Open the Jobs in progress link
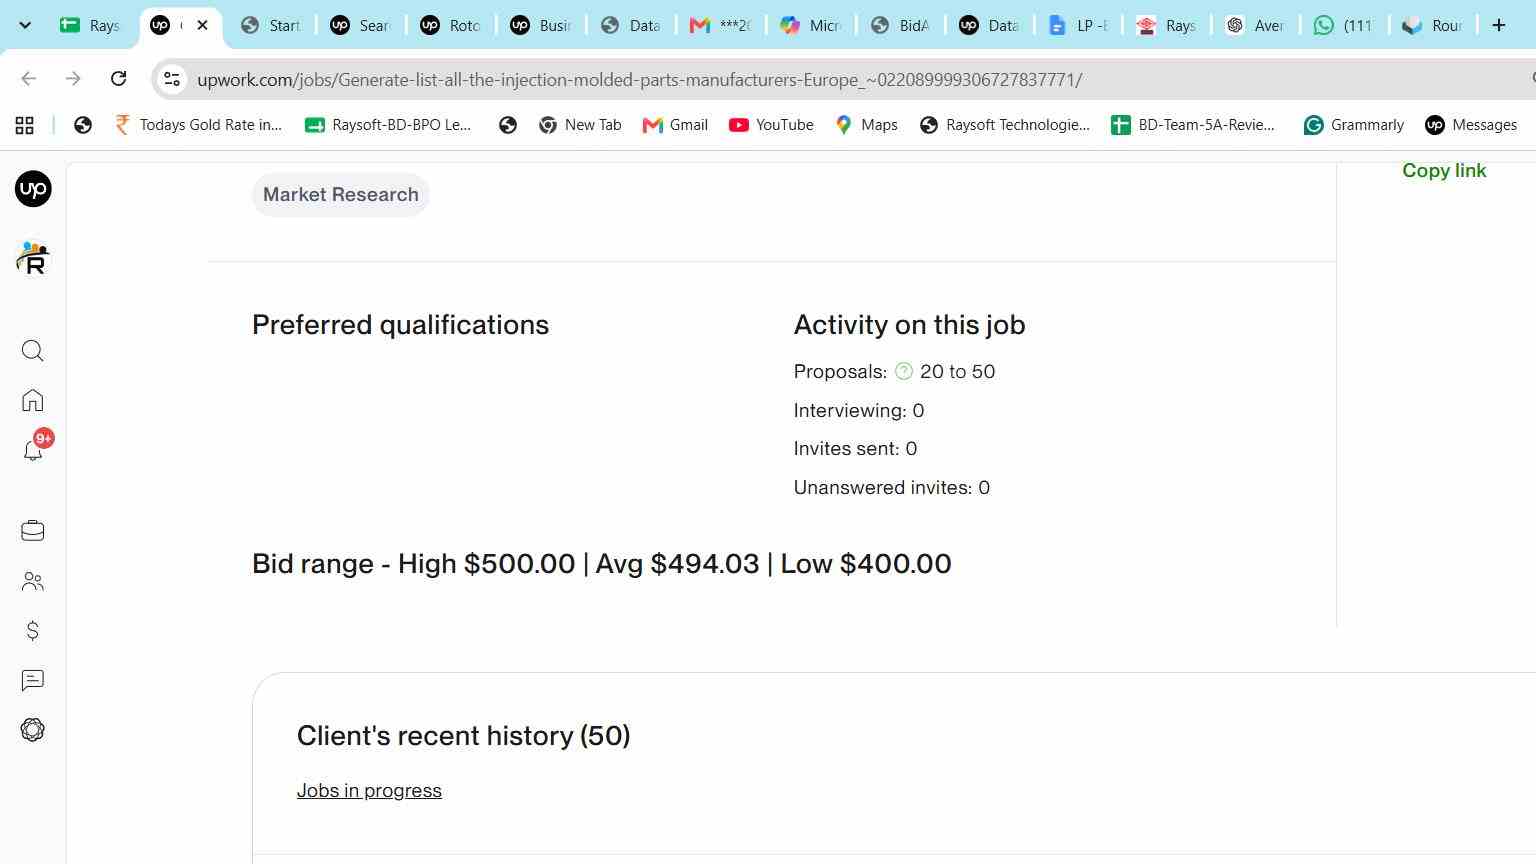The width and height of the screenshot is (1536, 864). click(369, 790)
